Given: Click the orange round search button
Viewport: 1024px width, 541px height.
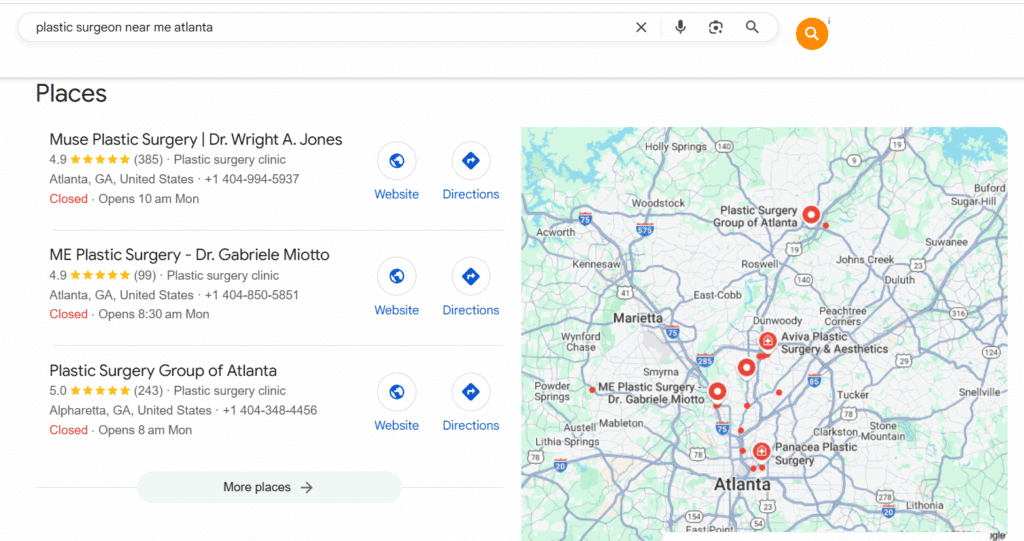Looking at the screenshot, I should 812,33.
